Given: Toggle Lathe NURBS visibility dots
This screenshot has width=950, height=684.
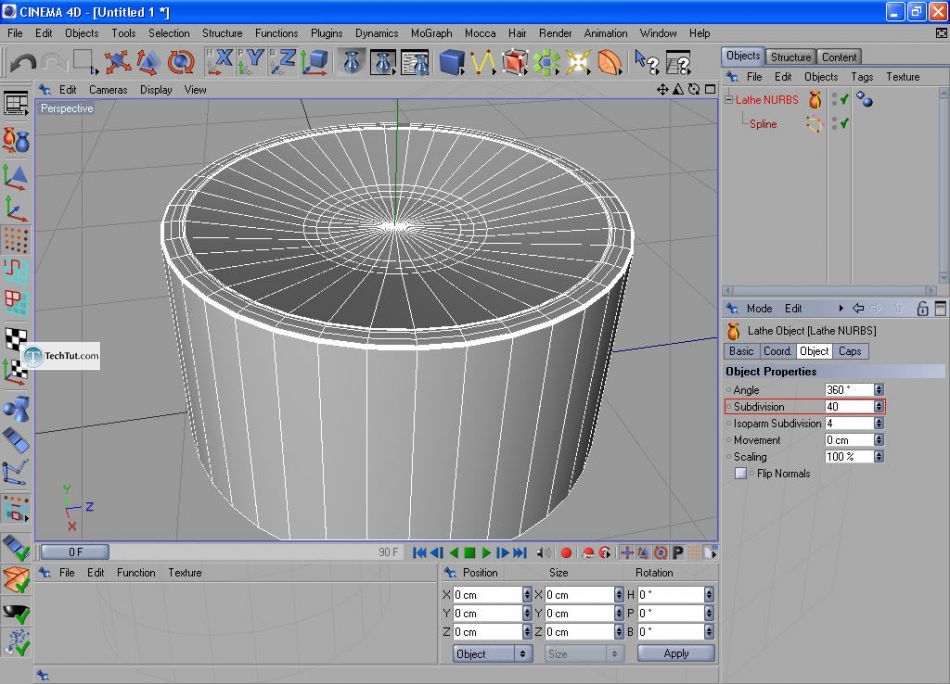Looking at the screenshot, I should [834, 99].
